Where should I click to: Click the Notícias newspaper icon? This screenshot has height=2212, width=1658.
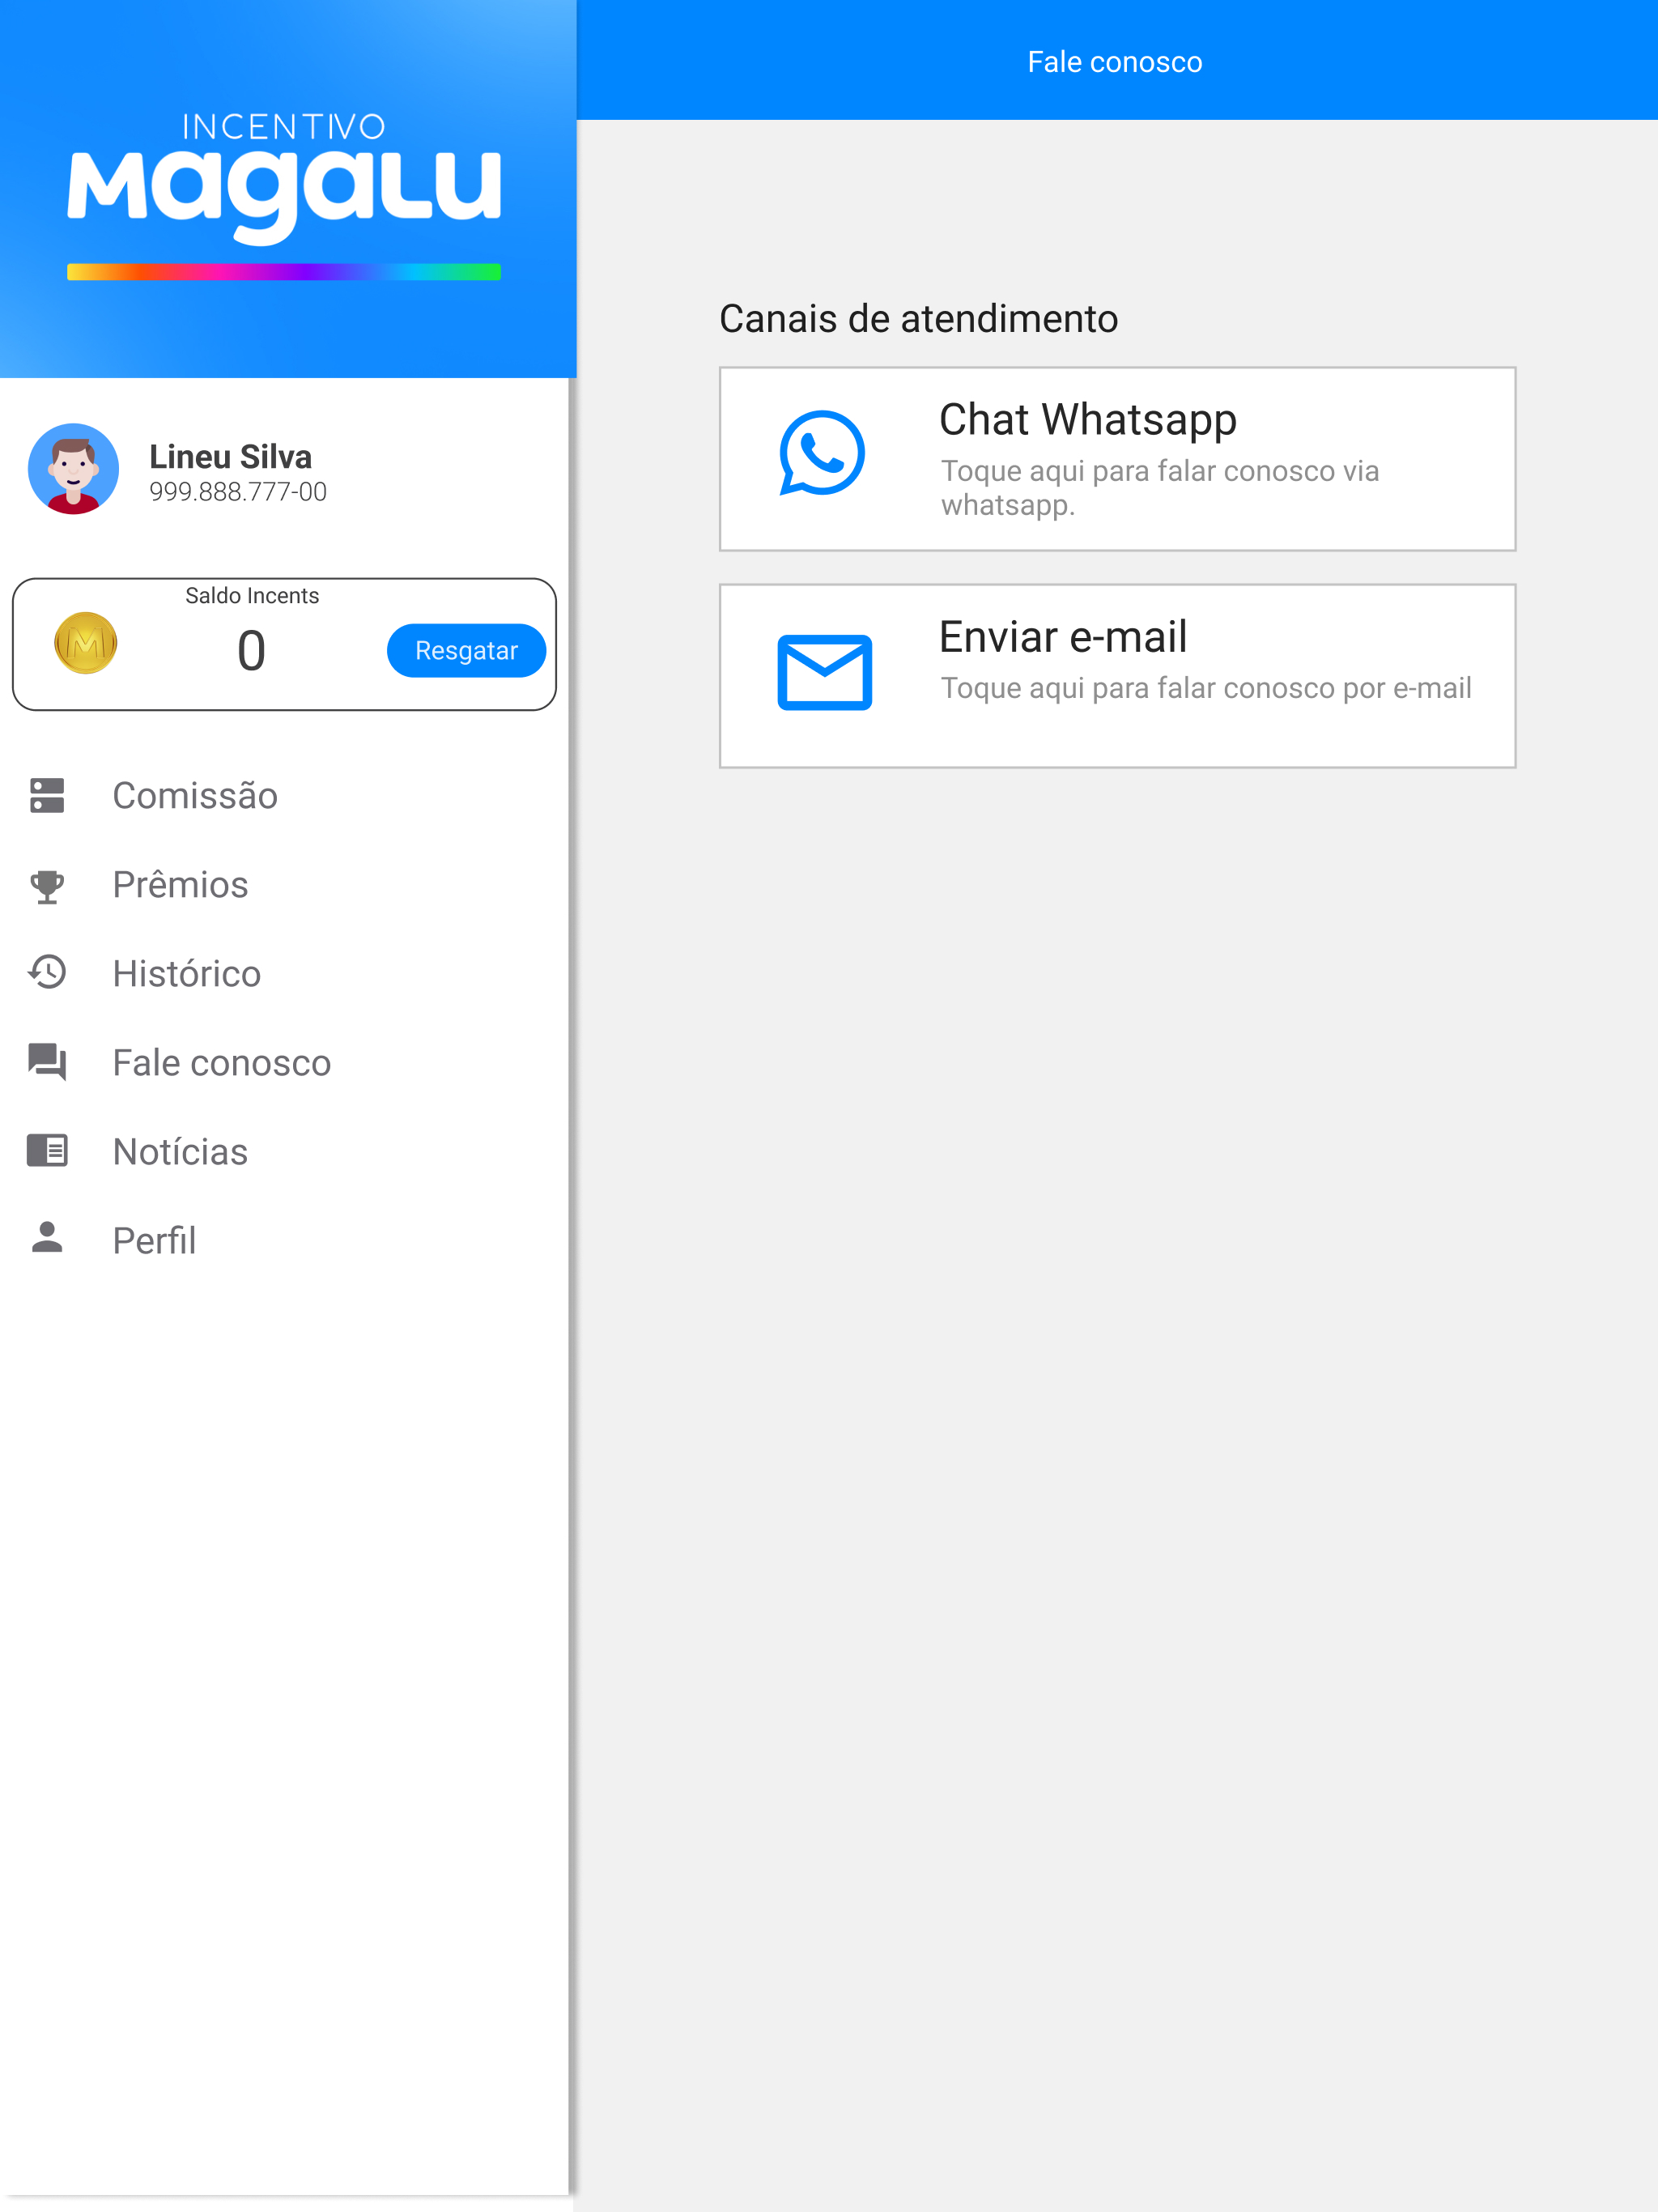(47, 1151)
